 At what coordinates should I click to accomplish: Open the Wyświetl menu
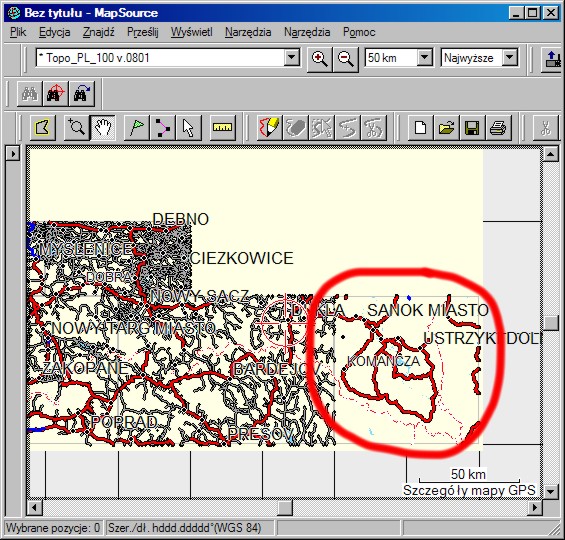(191, 32)
